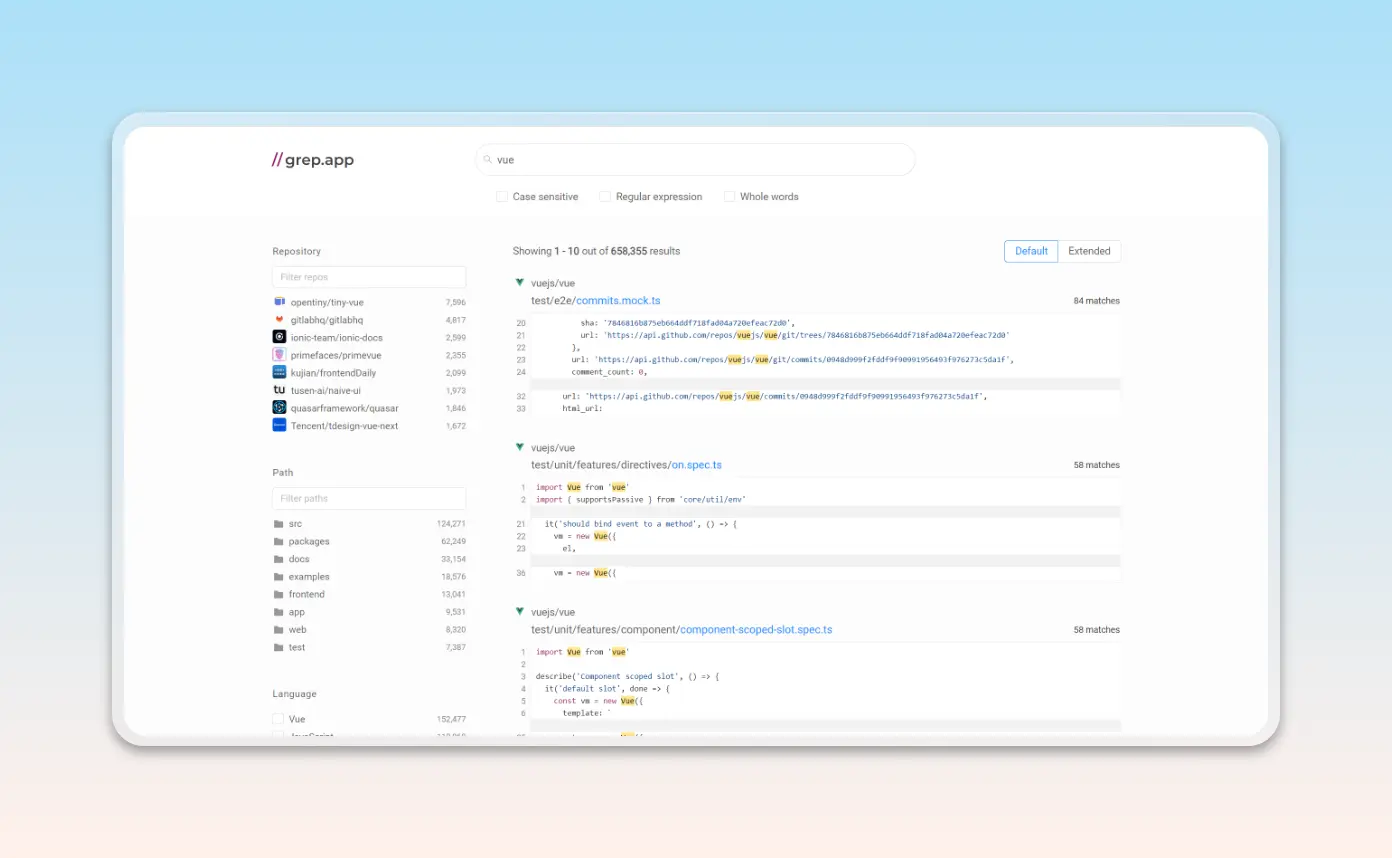Click the search magnifier icon

487,160
